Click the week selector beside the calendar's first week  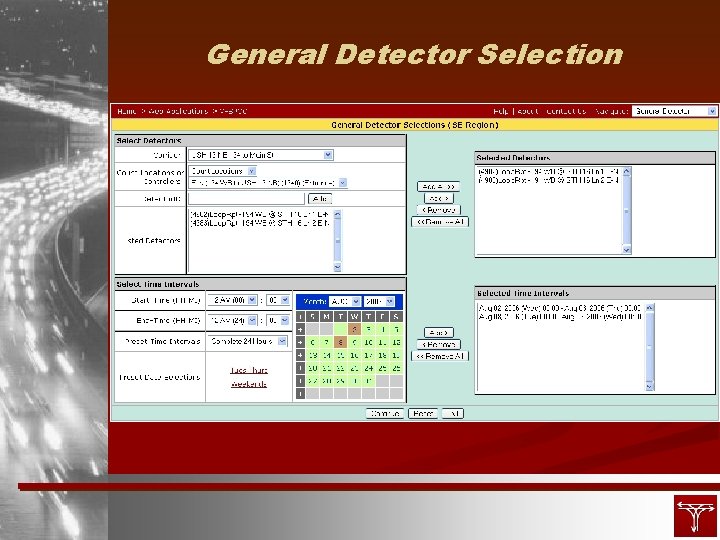tap(300, 329)
